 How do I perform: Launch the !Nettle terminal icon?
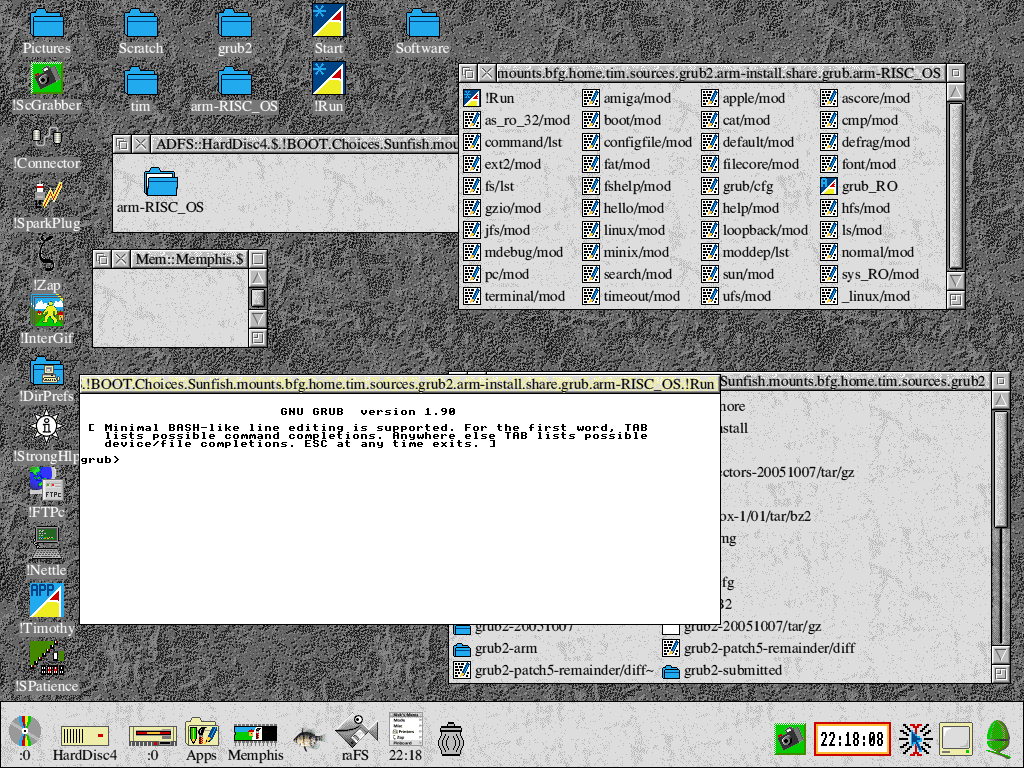pyautogui.click(x=46, y=552)
